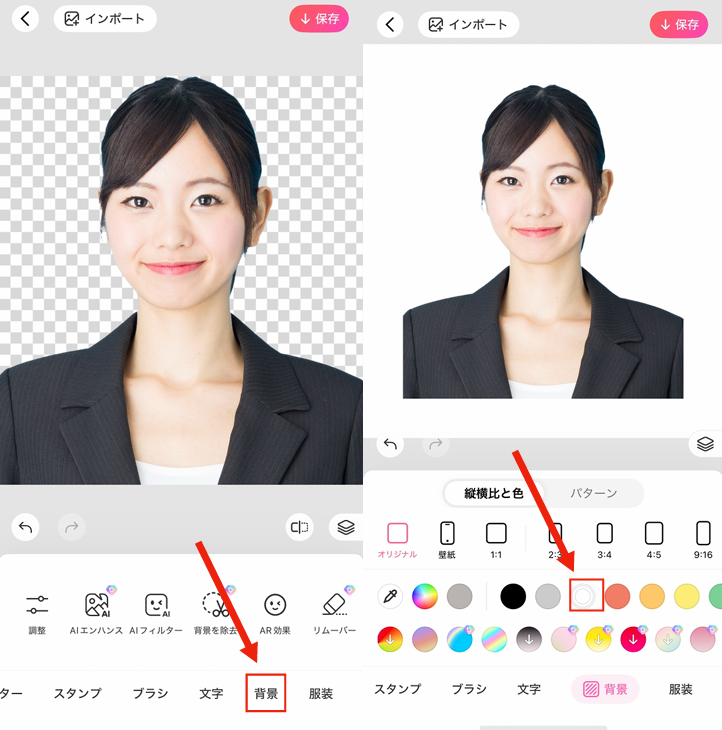Choose the 1:1 aspect ratio

pos(496,540)
